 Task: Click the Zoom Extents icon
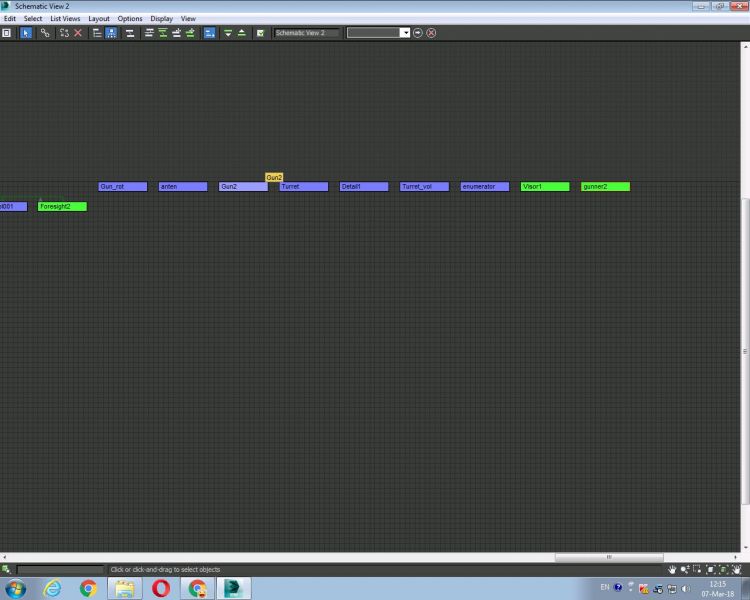711,569
